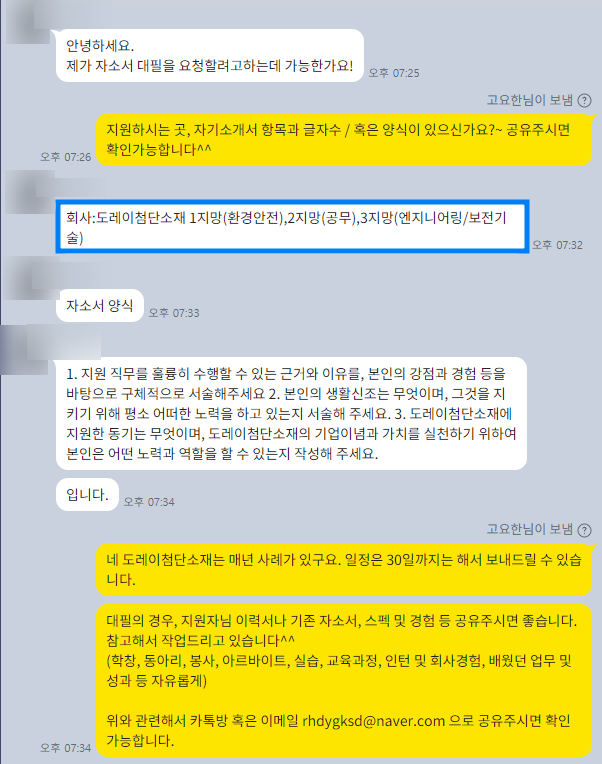Screen dimensions: 602x764
Task: Select the yellow 네 도레이첨단소재는 매년 사례 bubble
Action: pyautogui.click(x=344, y=570)
